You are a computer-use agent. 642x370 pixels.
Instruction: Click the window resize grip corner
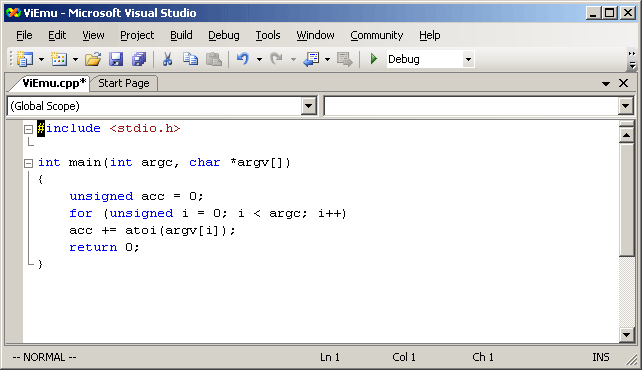pos(631,359)
